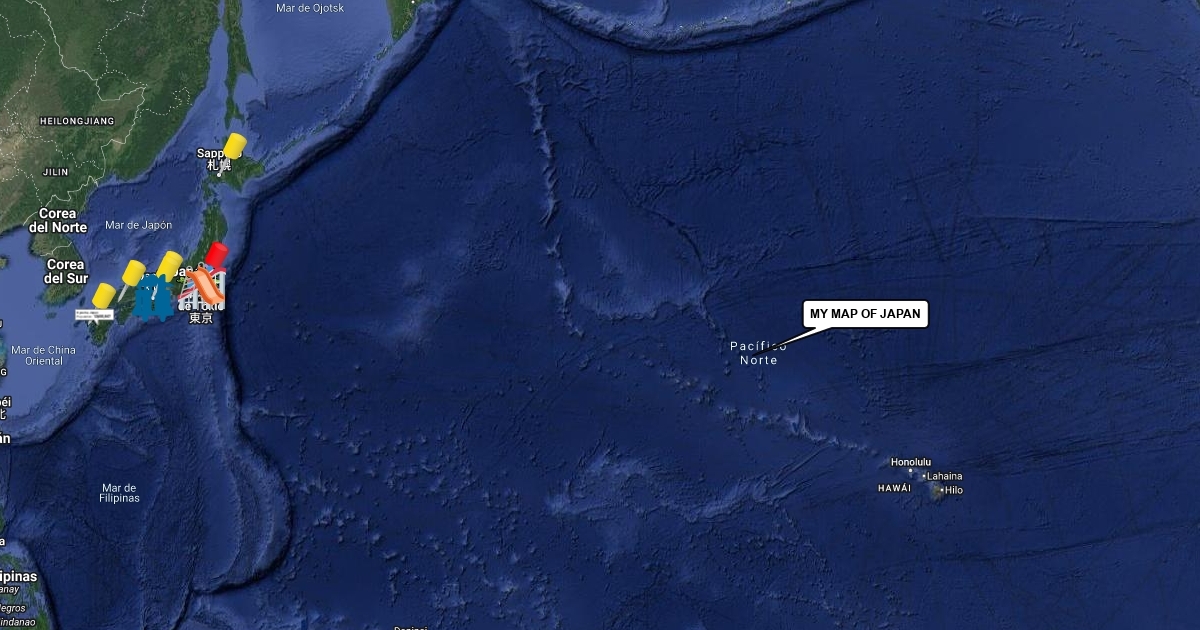Select the orange playground slide marker

point(203,286)
